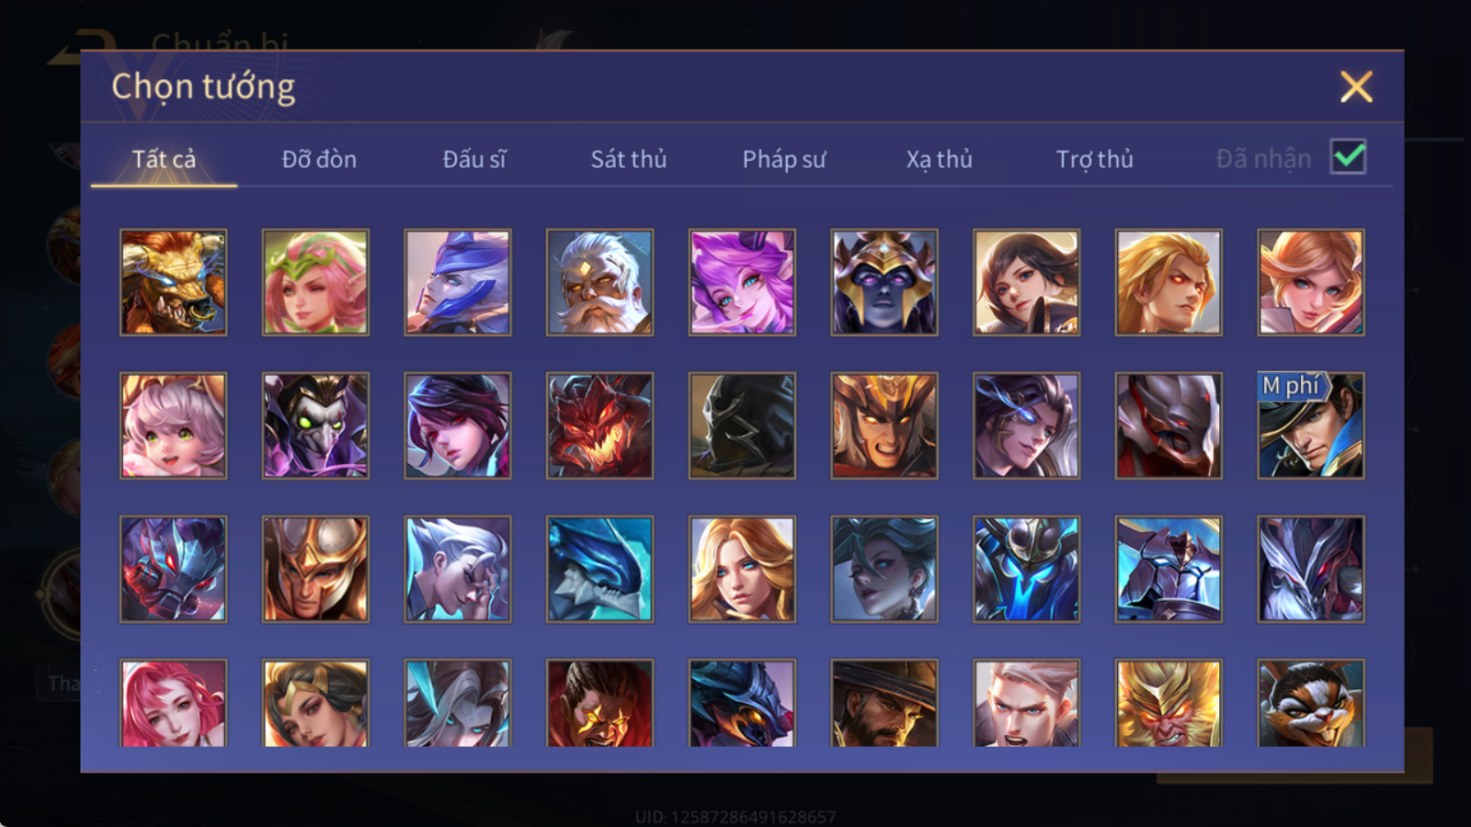Switch to the Đỡ đòn tab
This screenshot has height=827, width=1471.
click(319, 159)
